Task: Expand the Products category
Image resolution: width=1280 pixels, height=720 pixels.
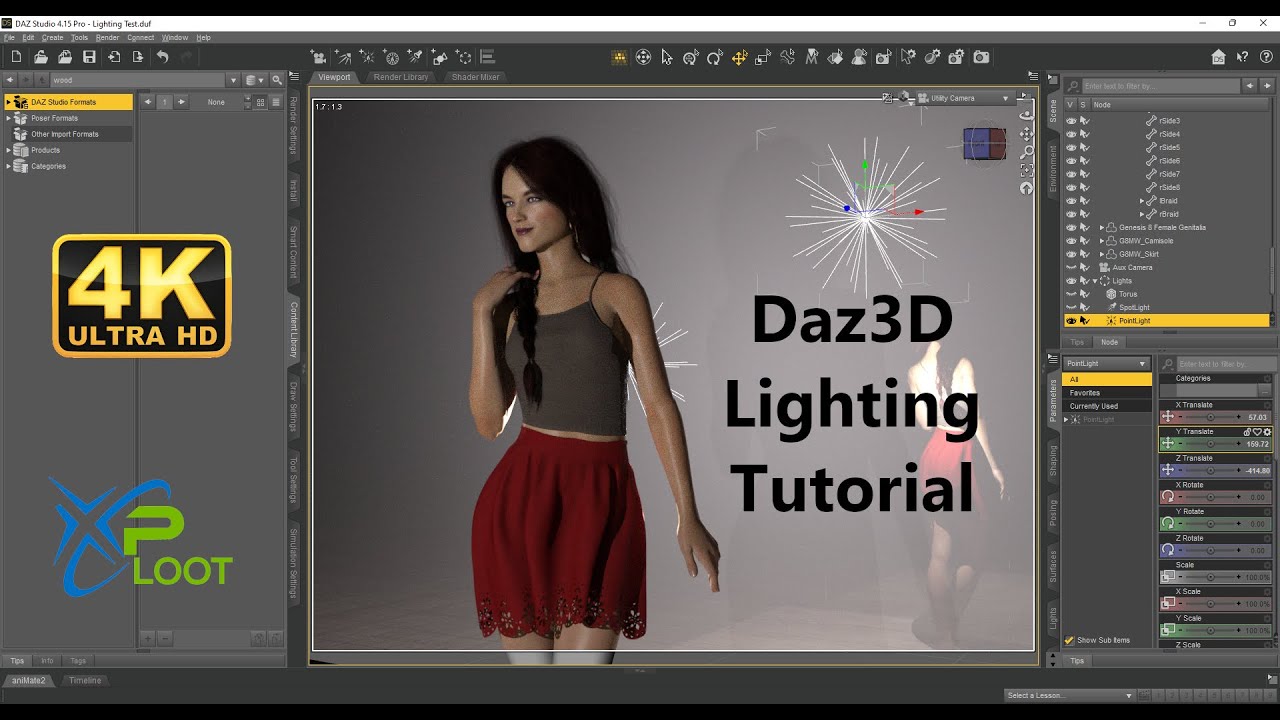Action: point(9,150)
